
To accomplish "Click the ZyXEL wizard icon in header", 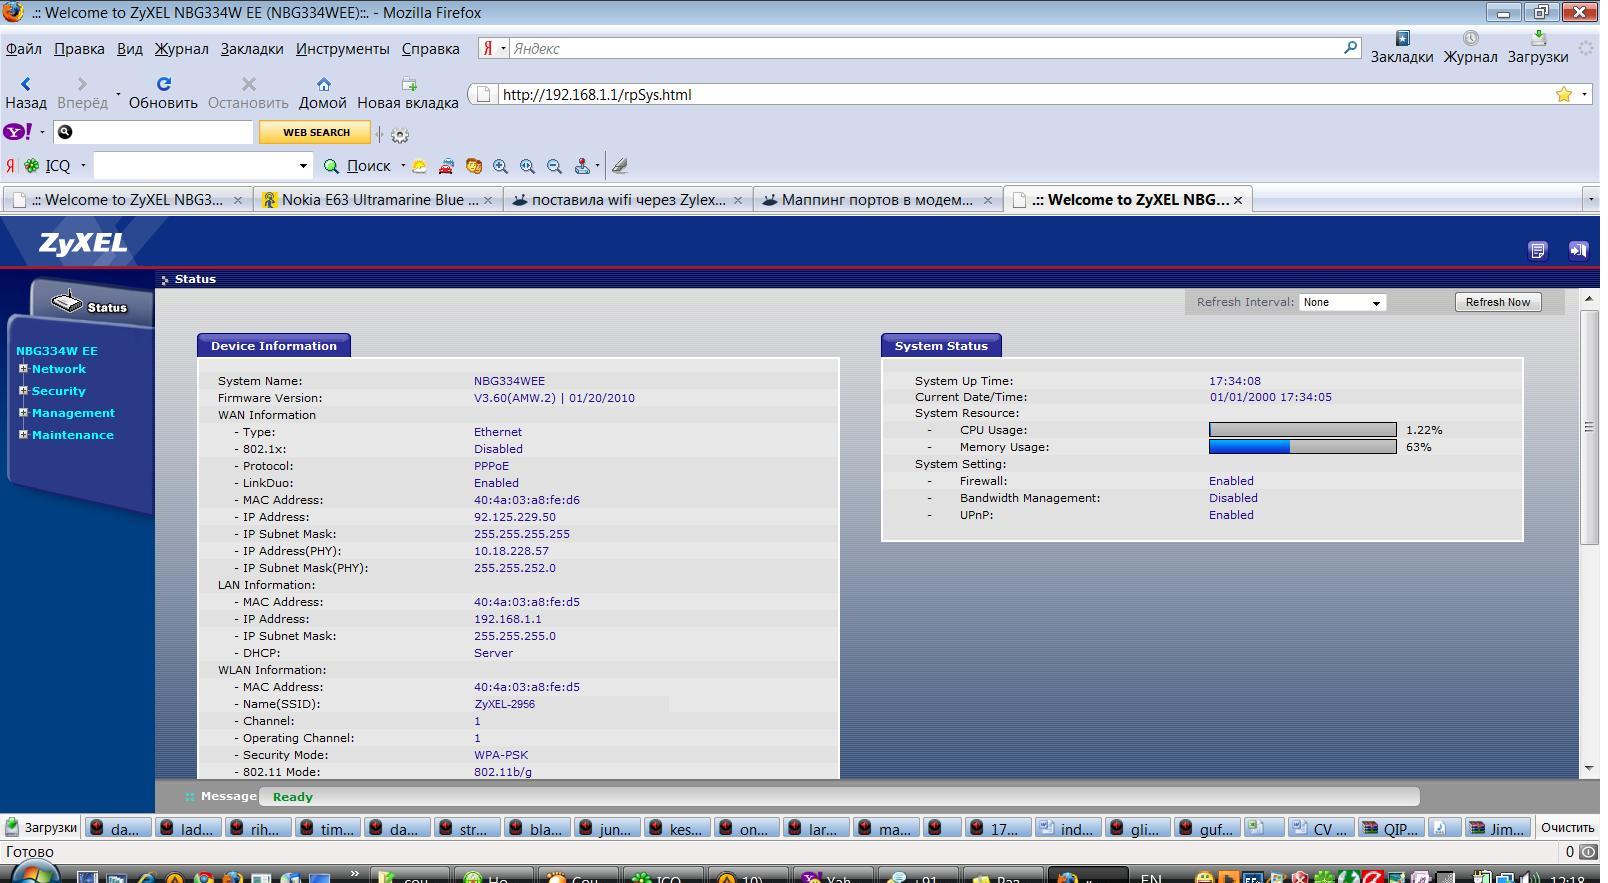I will click(1538, 250).
